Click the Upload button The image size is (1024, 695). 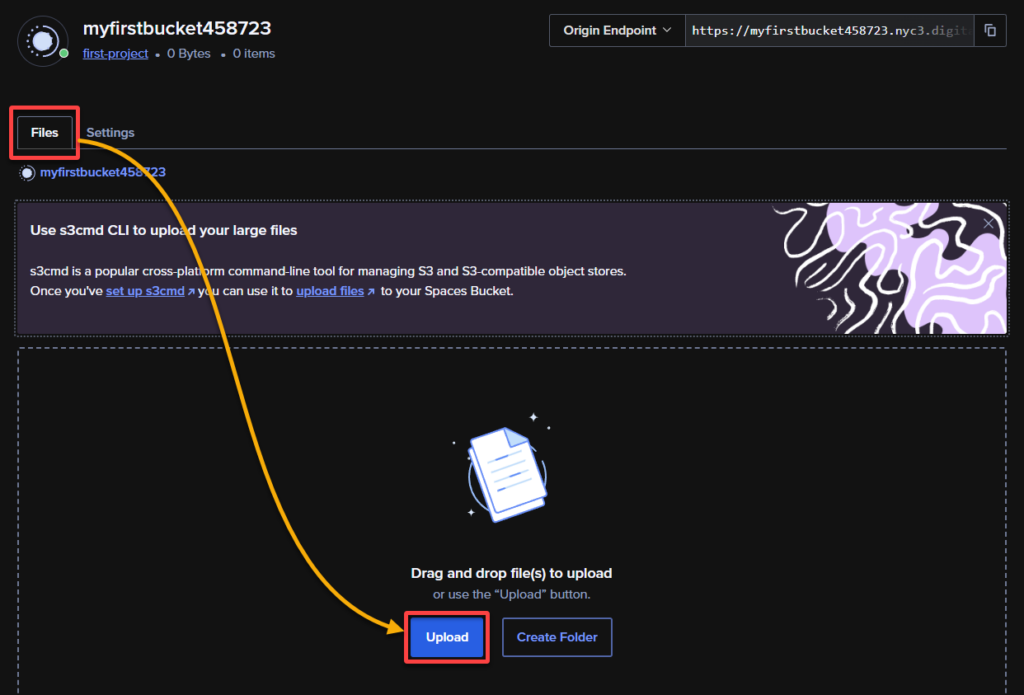click(x=447, y=638)
